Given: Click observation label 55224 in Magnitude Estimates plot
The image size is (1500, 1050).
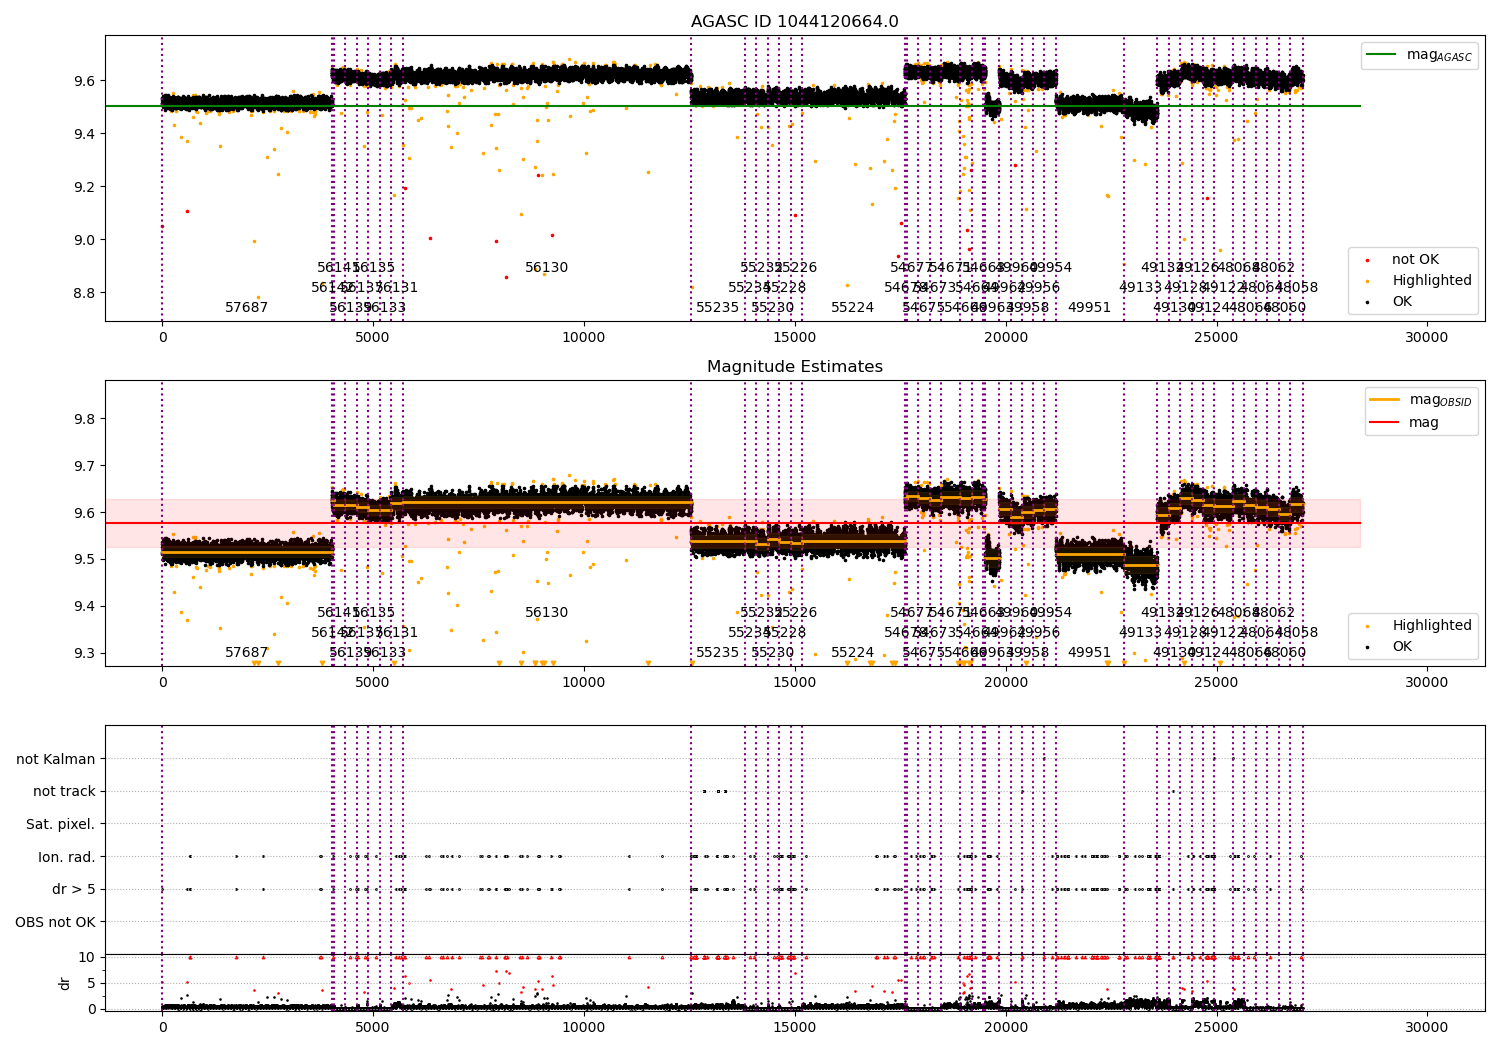Looking at the screenshot, I should click(x=853, y=653).
